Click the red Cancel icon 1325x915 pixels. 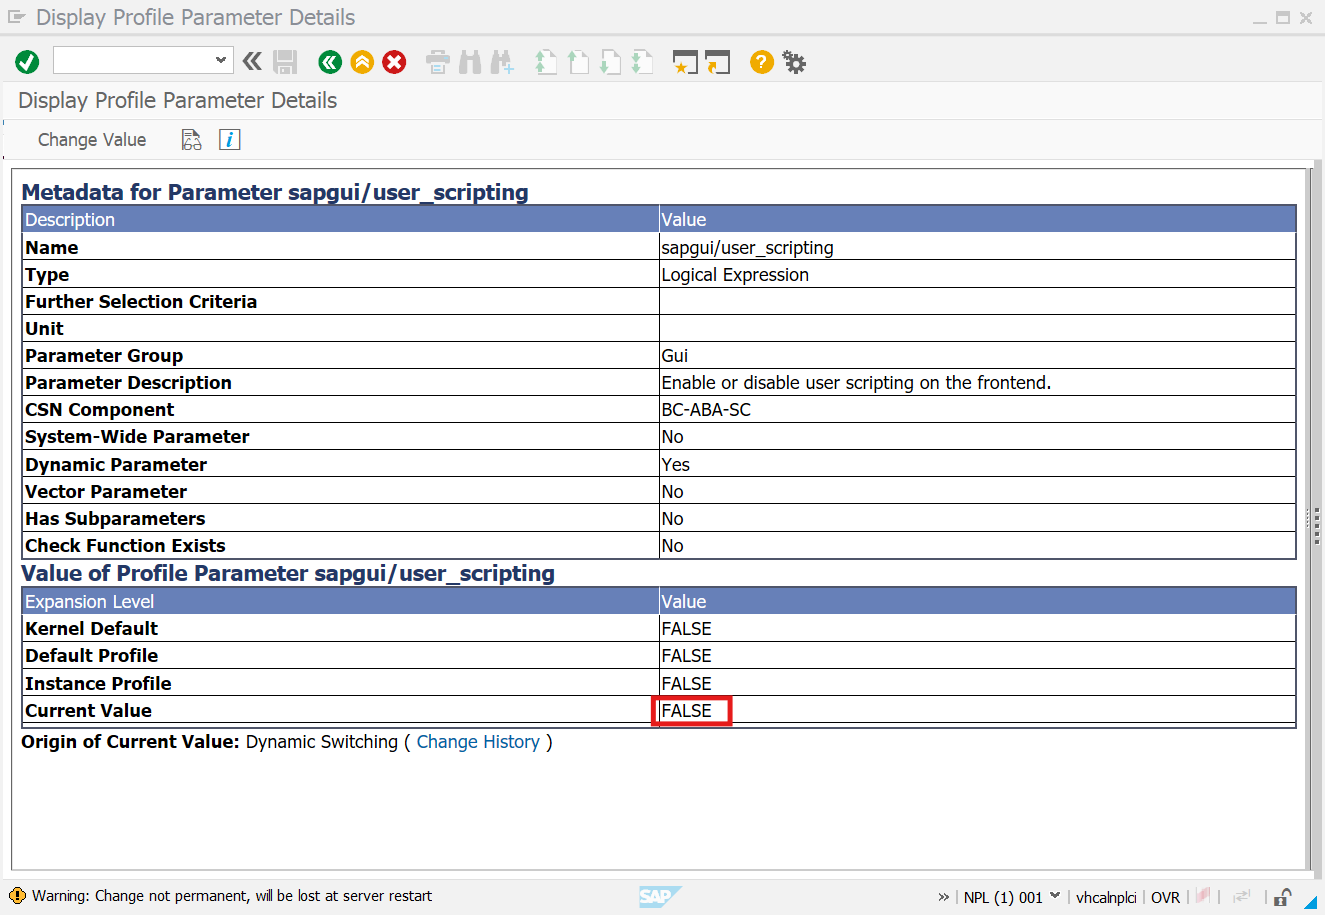(395, 62)
